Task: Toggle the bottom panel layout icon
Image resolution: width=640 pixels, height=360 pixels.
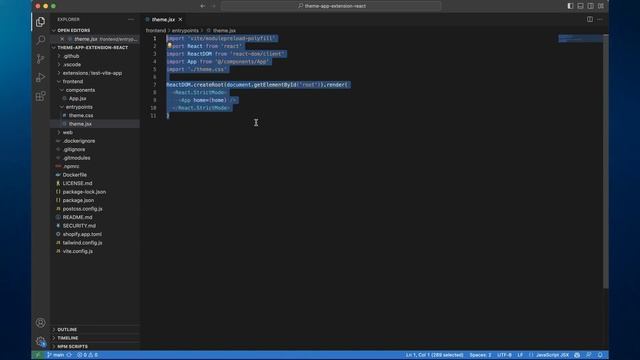Action: 580,6
